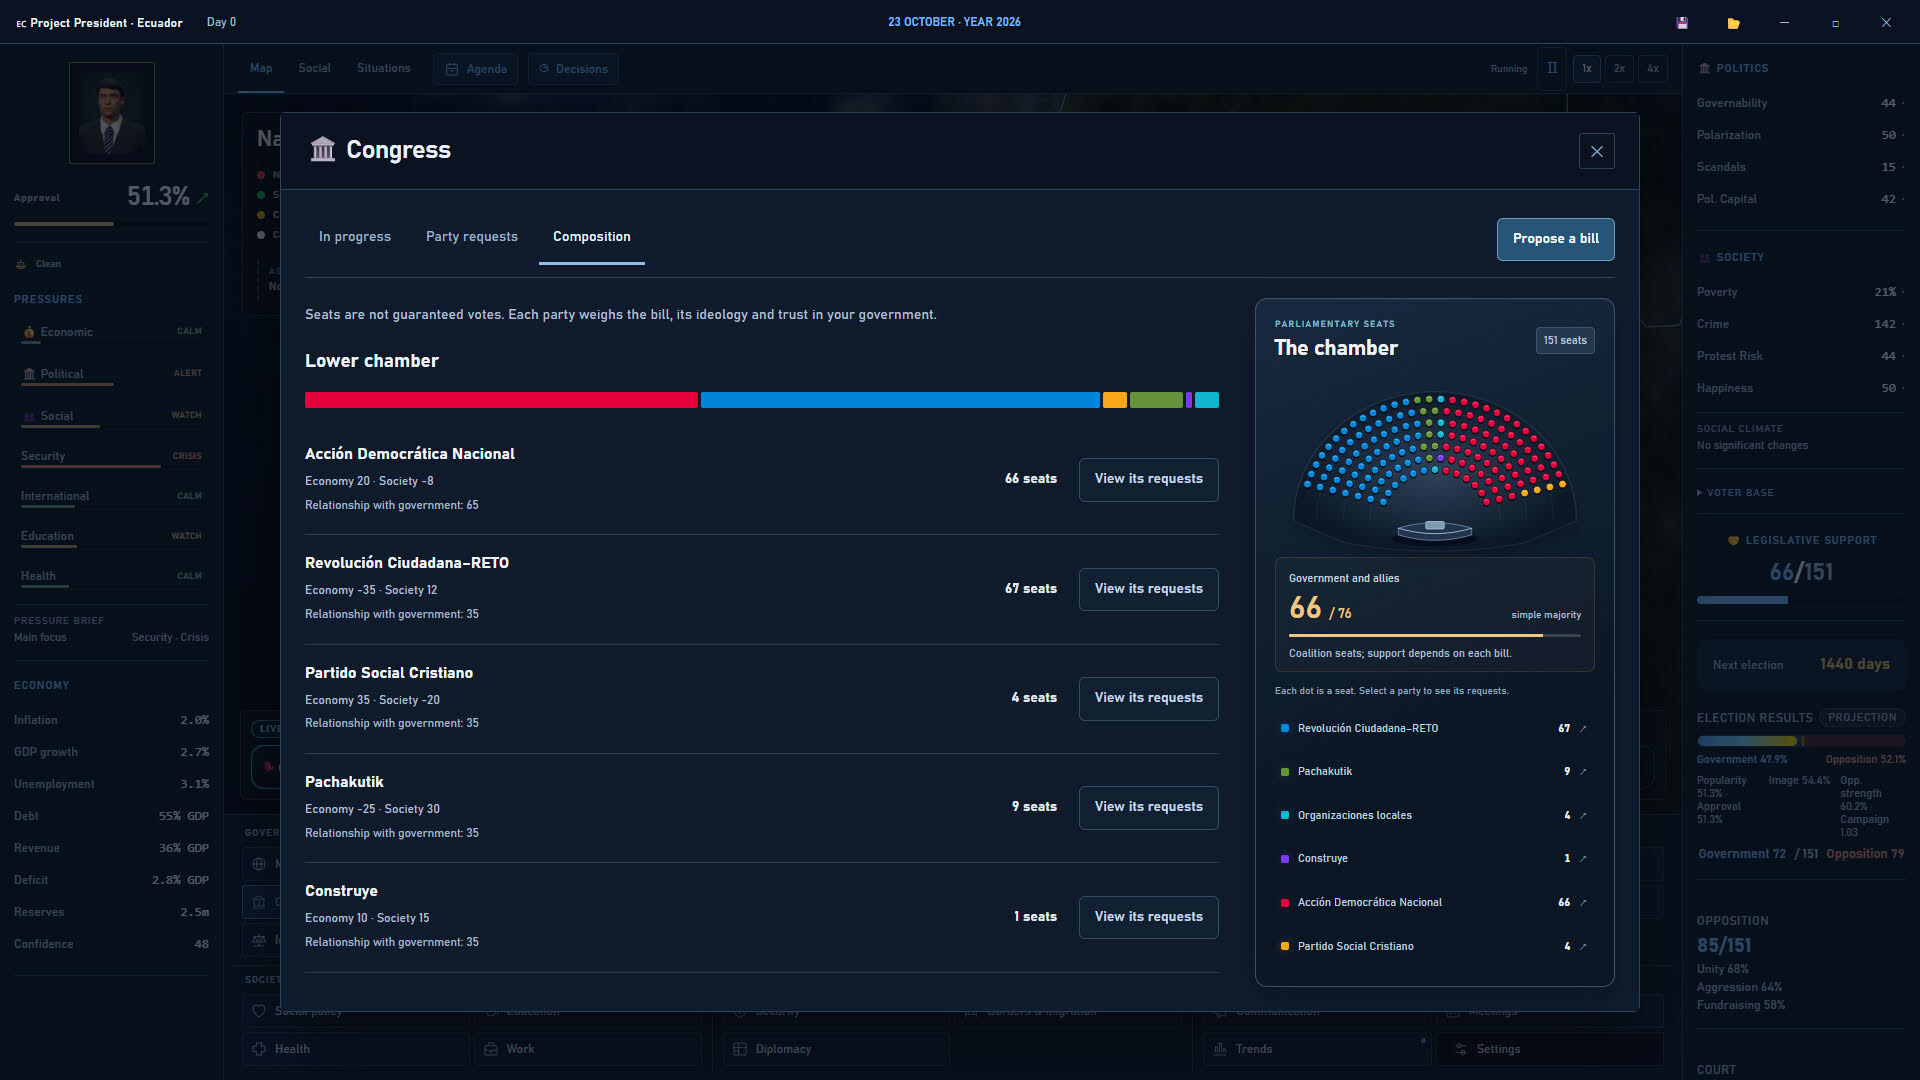Open the Diplomacy panel
The height and width of the screenshot is (1080, 1920).
coord(836,1049)
